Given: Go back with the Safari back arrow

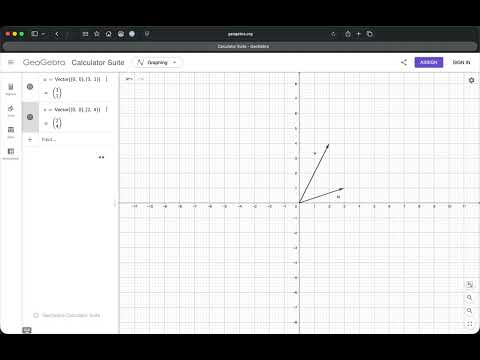Looking at the screenshot, I should 57,34.
